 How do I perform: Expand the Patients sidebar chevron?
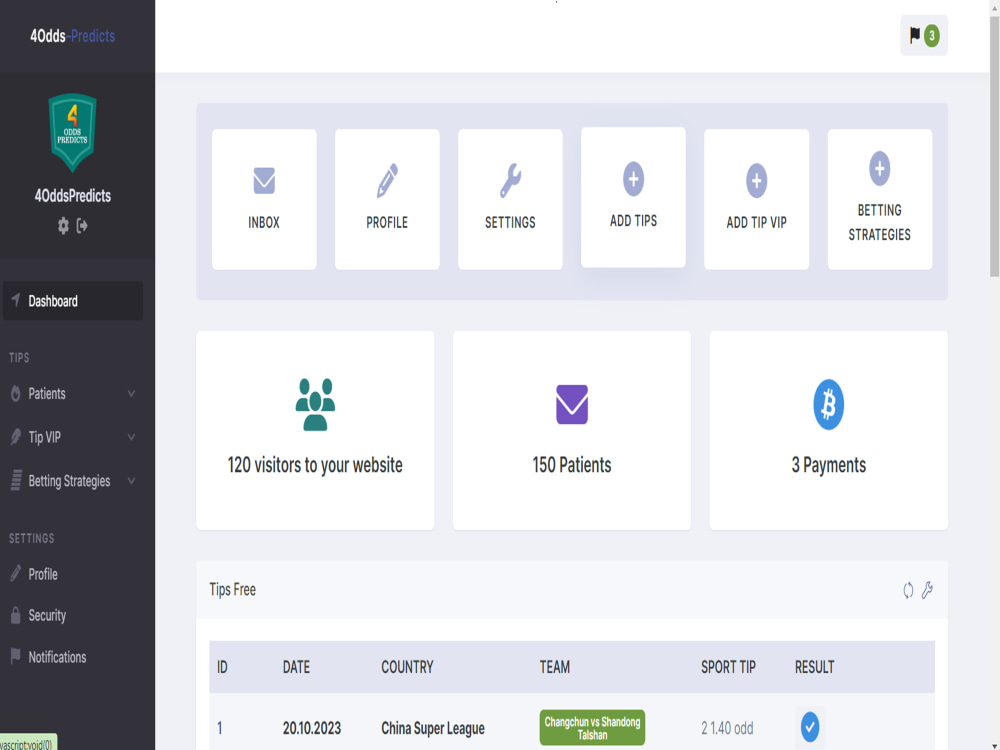click(x=131, y=393)
